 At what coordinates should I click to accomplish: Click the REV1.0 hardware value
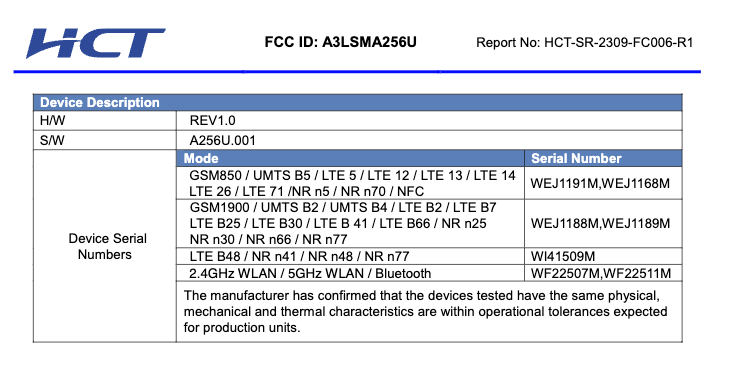pos(213,121)
